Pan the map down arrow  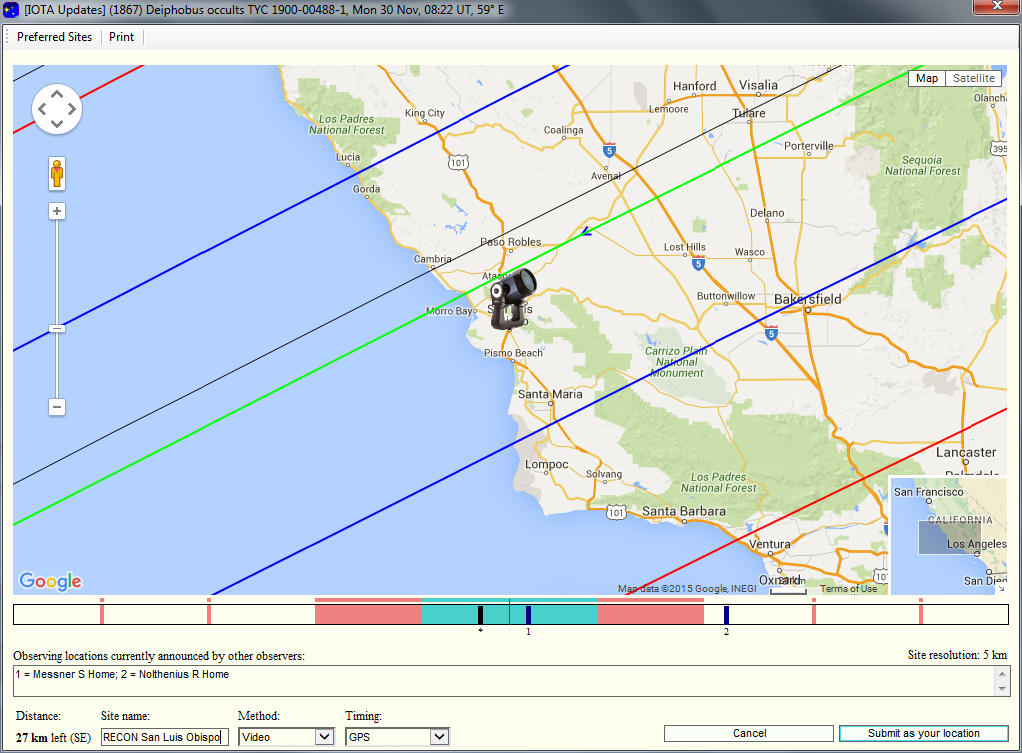tap(57, 123)
